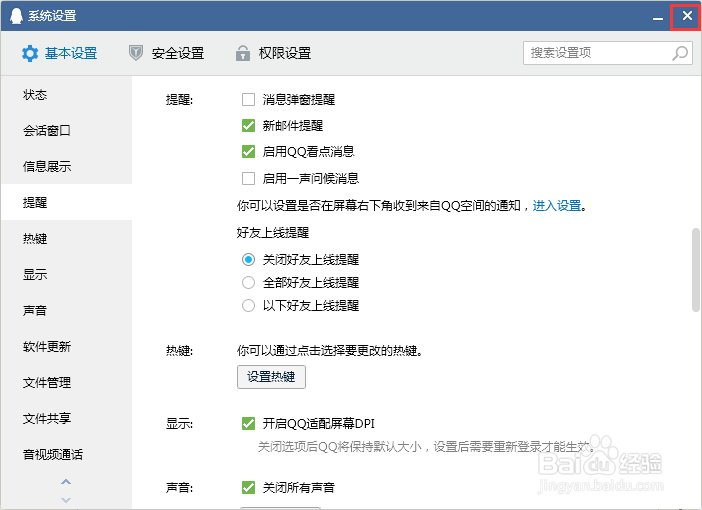The height and width of the screenshot is (510, 702).
Task: Open 文件共享 sidebar item
Action: [x=66, y=418]
